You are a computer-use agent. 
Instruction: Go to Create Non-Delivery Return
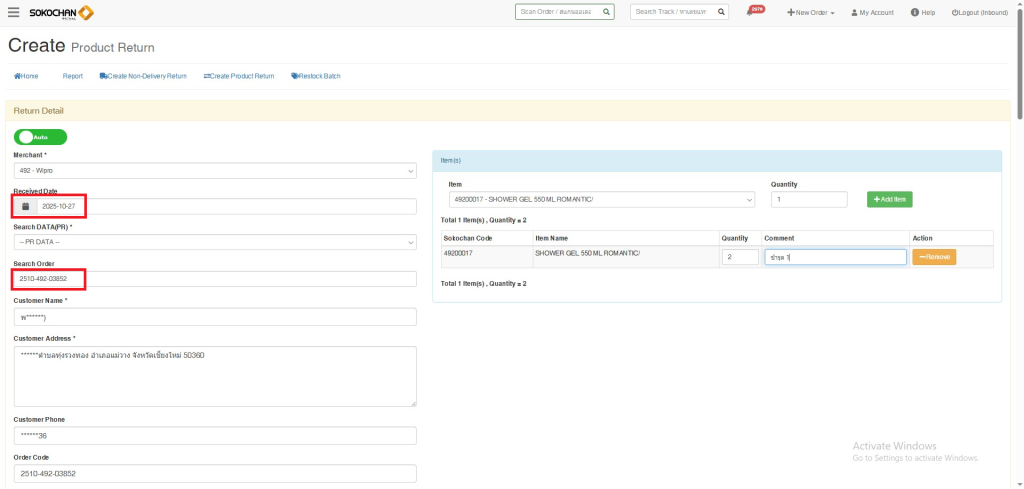pyautogui.click(x=143, y=76)
